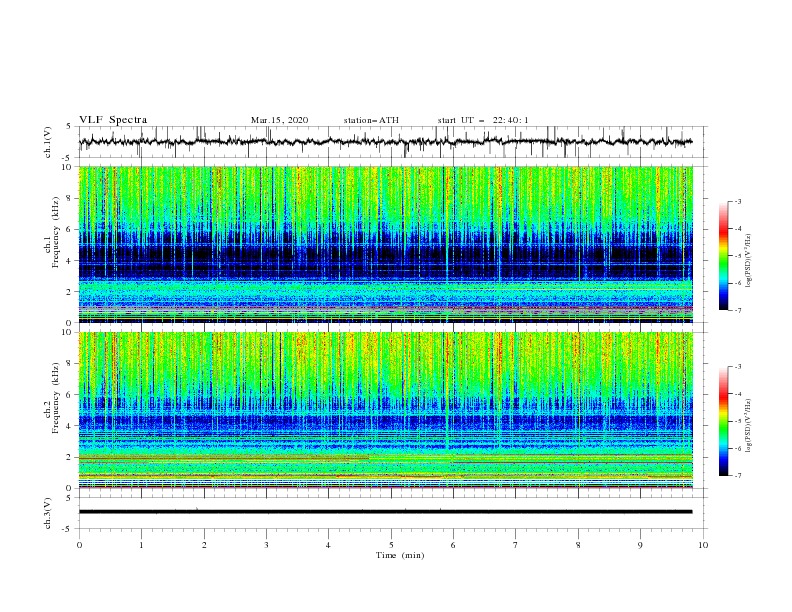
Task: Click the "Time (min)" axis title
Action: click(400, 555)
